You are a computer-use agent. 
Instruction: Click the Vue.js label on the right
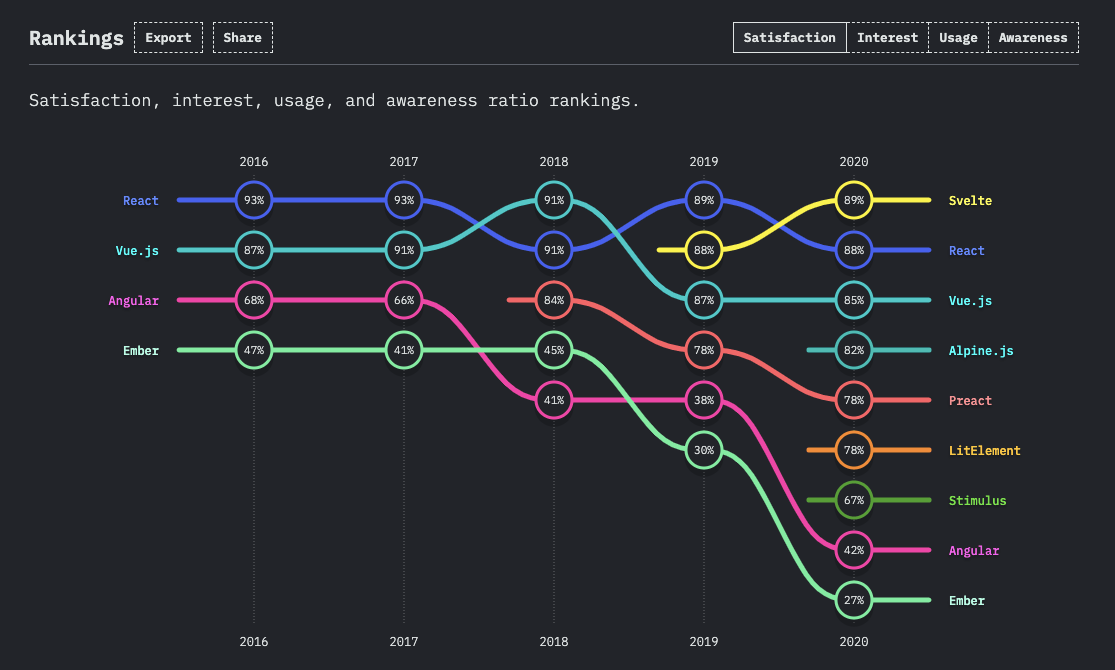pos(969,300)
